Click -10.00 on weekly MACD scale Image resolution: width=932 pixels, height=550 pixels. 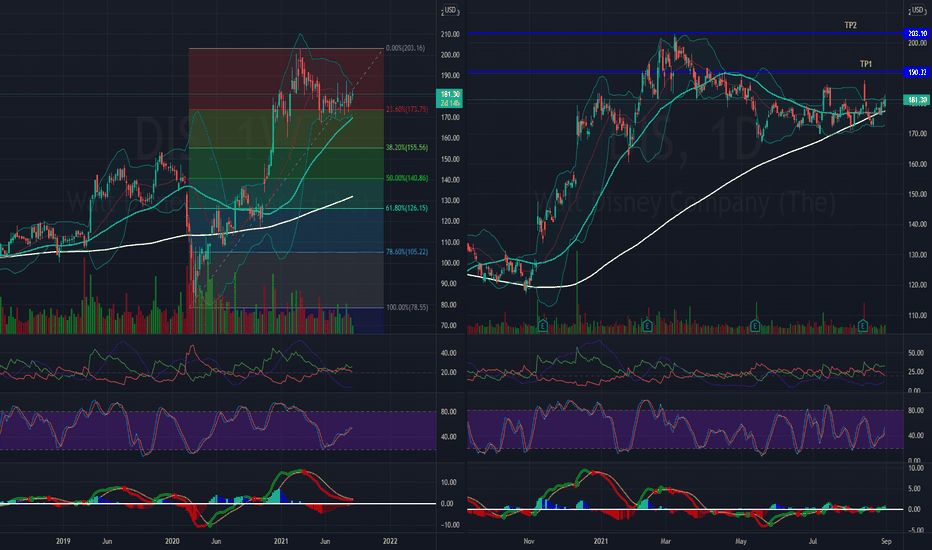coord(449,525)
